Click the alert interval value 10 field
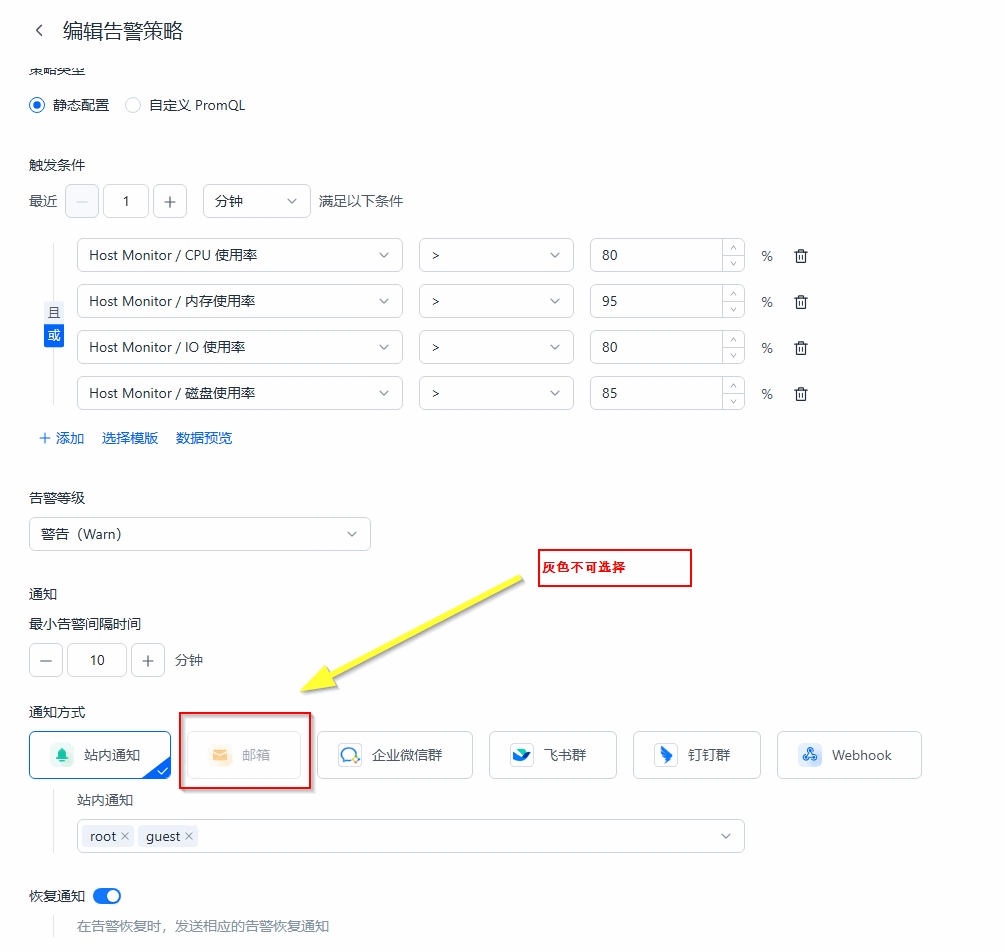The height and width of the screenshot is (951, 1004). point(97,660)
